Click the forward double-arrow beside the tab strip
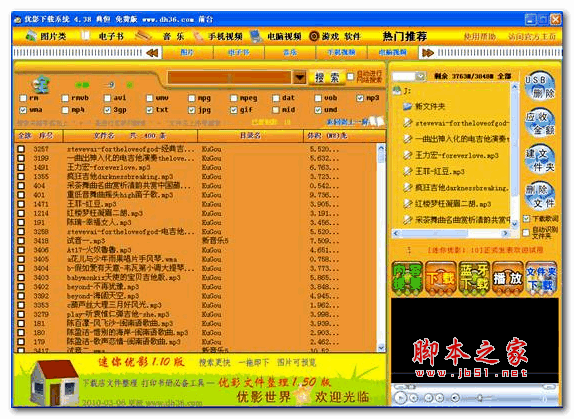Screen dimensions: 574x419 pos(428,53)
